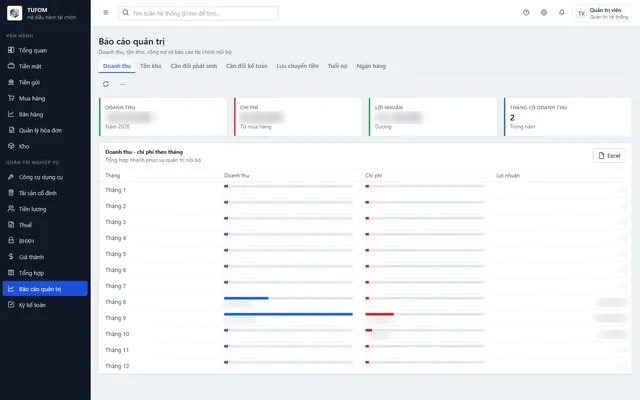Click the refresh icon below the tabs
The height and width of the screenshot is (400, 640).
106,84
